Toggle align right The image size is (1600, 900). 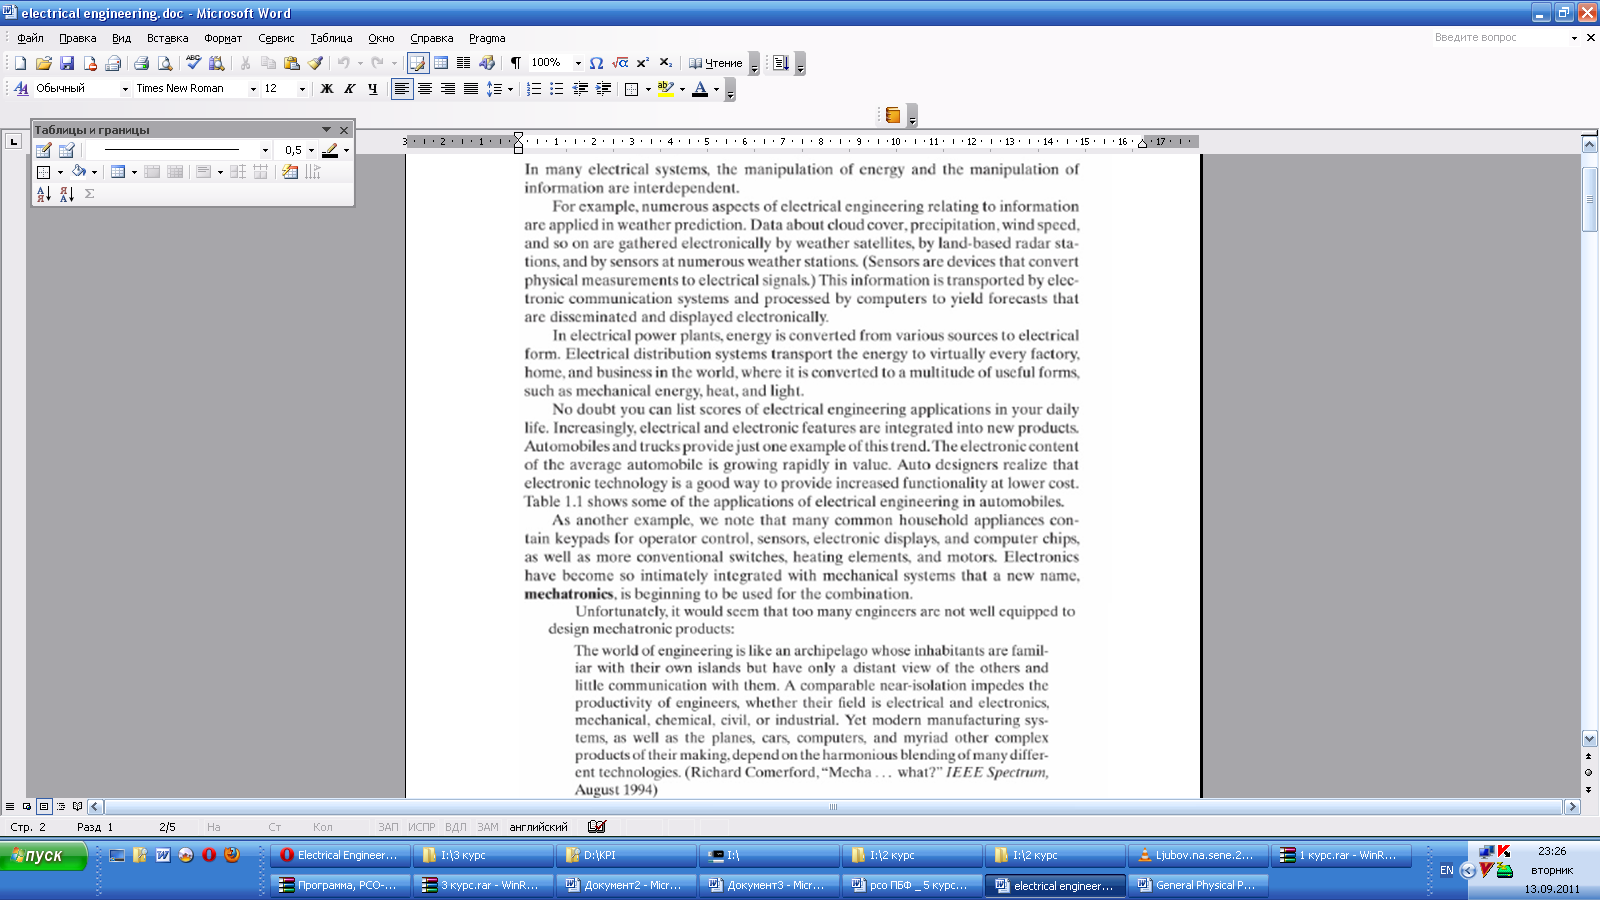(448, 89)
